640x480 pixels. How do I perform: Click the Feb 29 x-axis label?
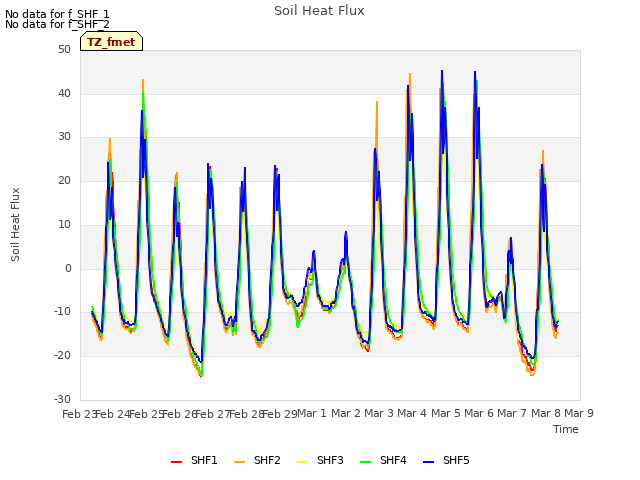tap(280, 414)
